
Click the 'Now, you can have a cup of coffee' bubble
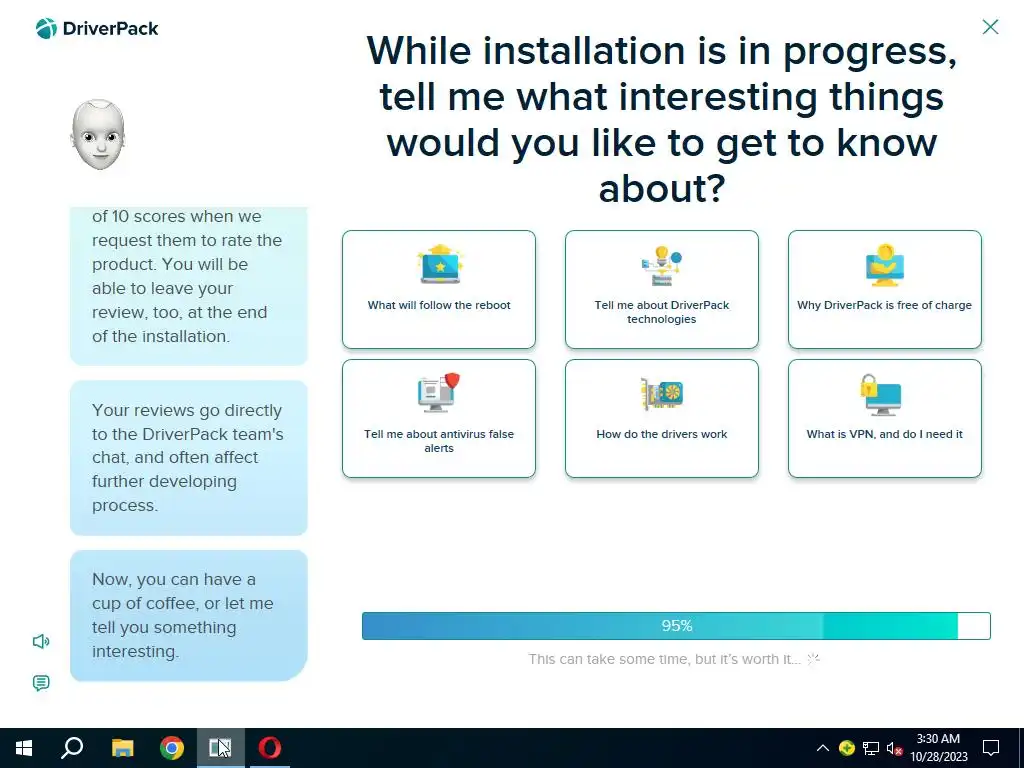189,615
